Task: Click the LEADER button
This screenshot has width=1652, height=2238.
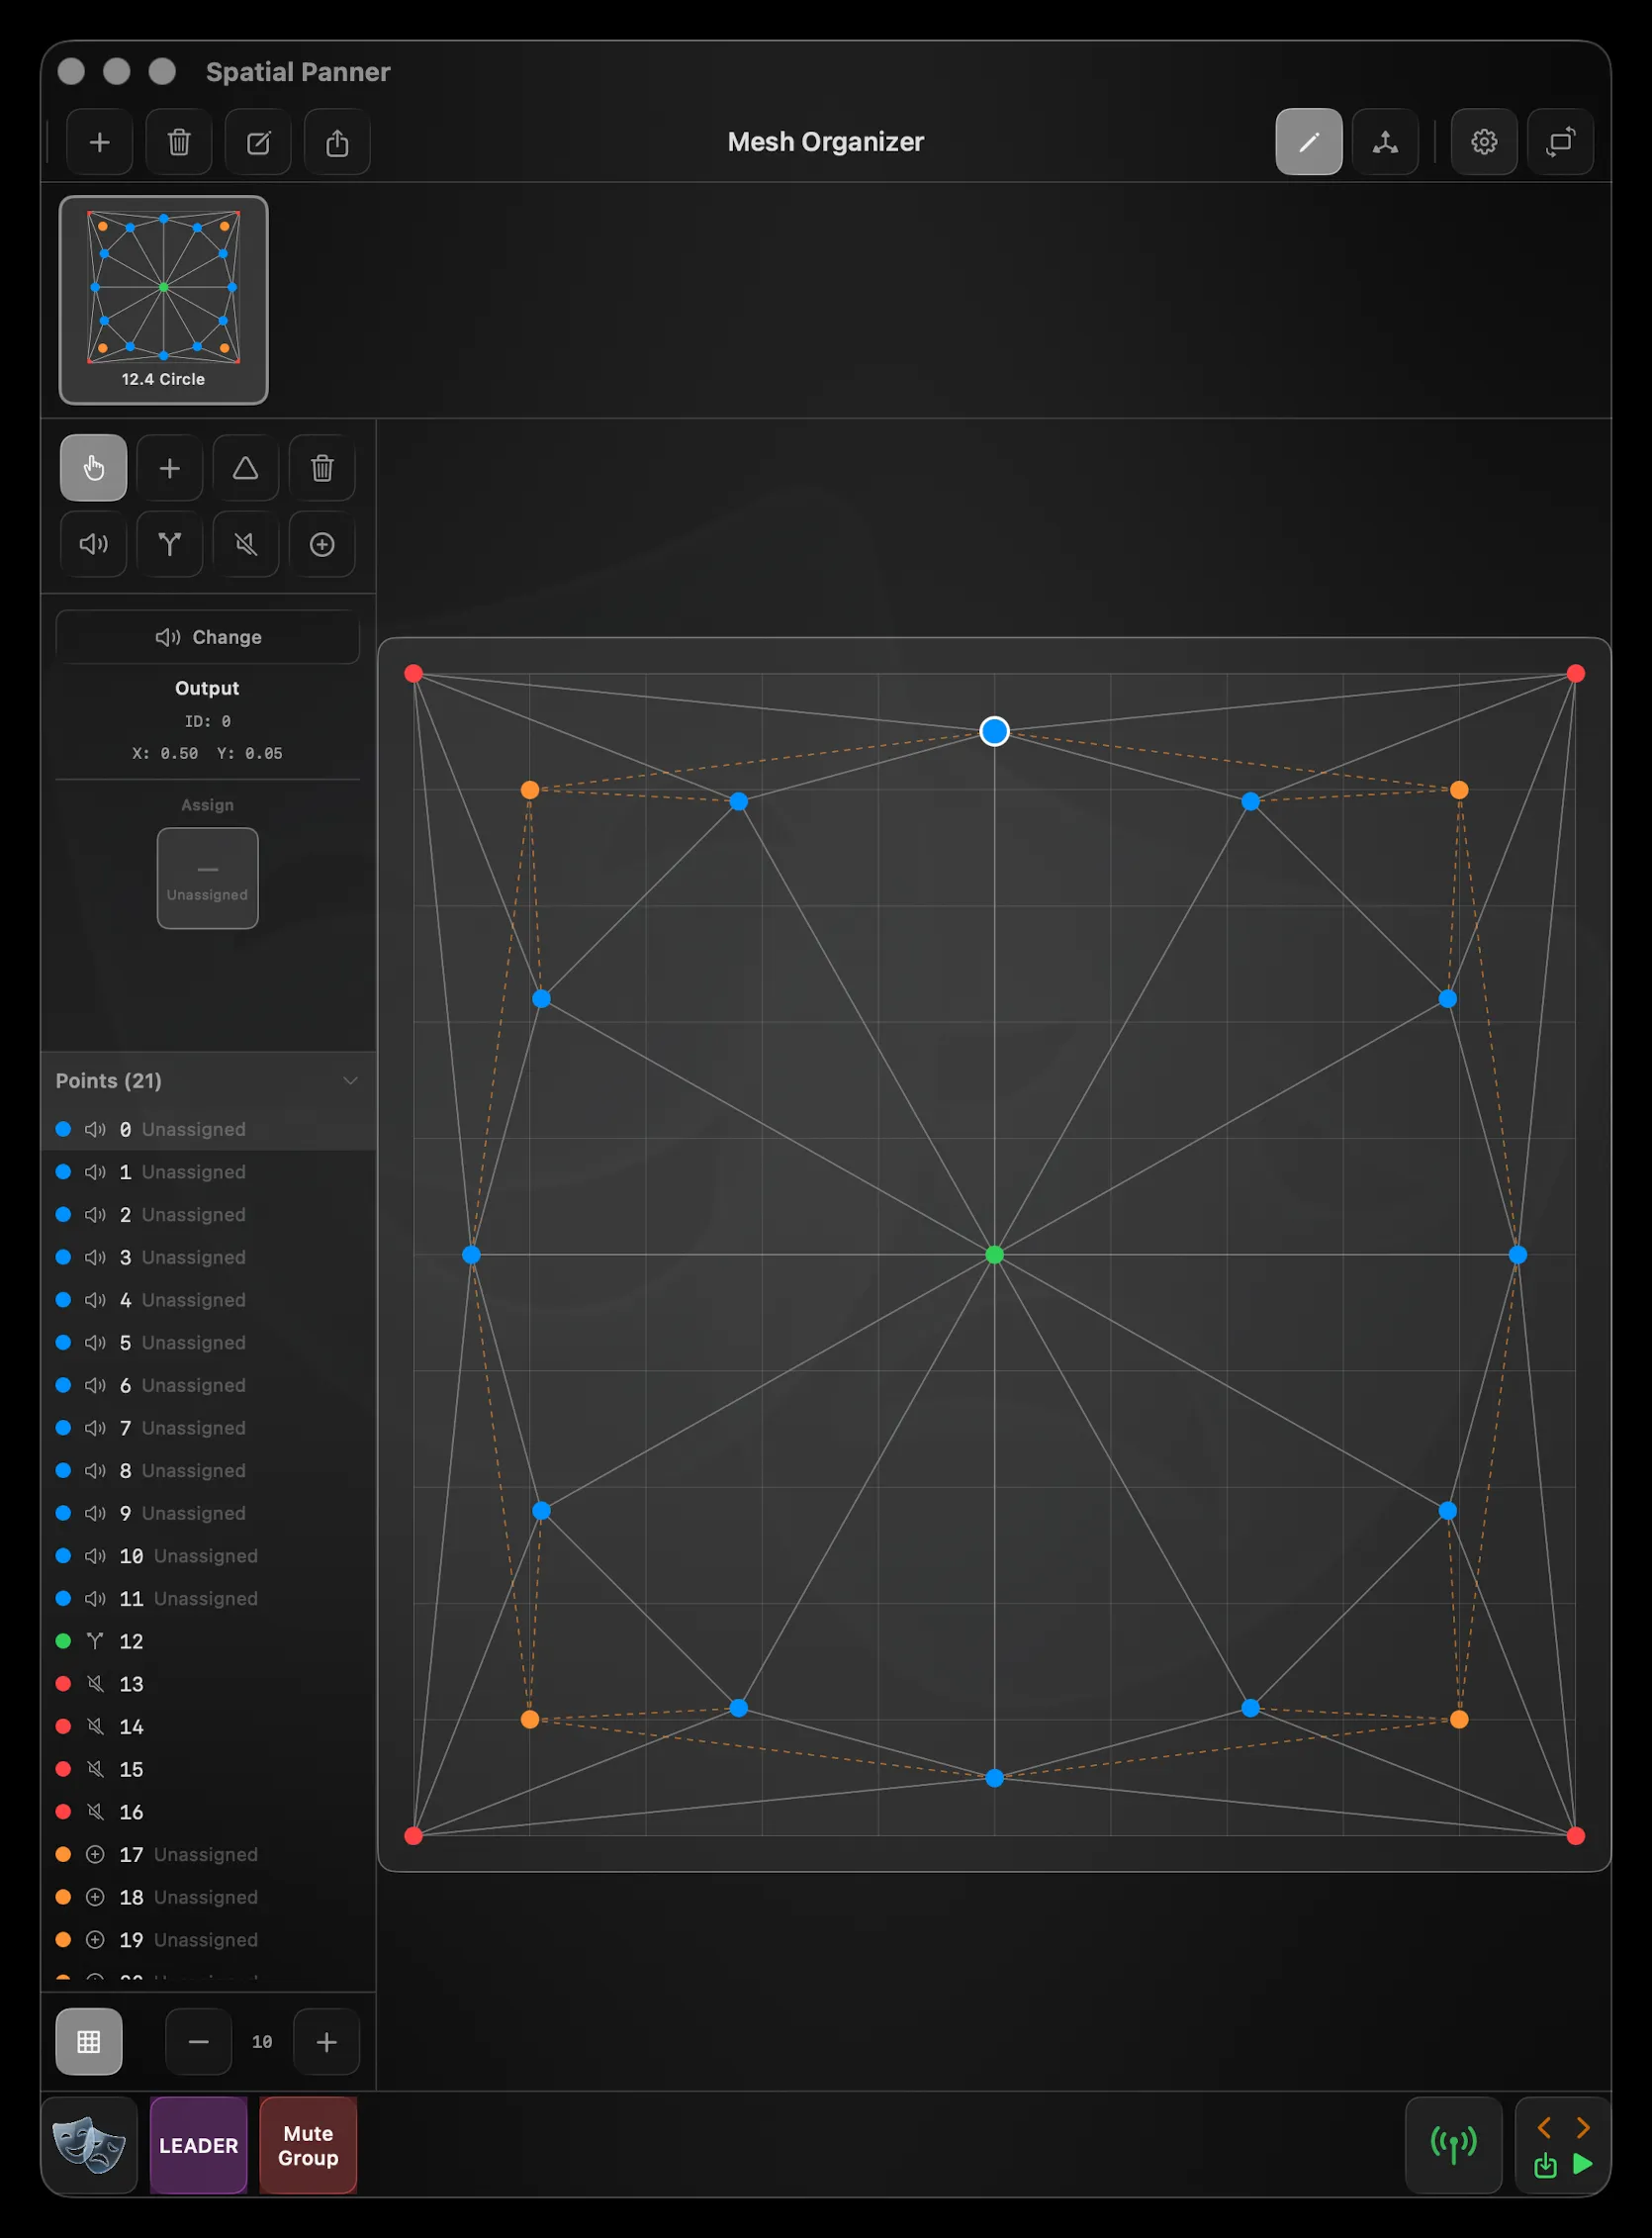Action: coord(199,2146)
